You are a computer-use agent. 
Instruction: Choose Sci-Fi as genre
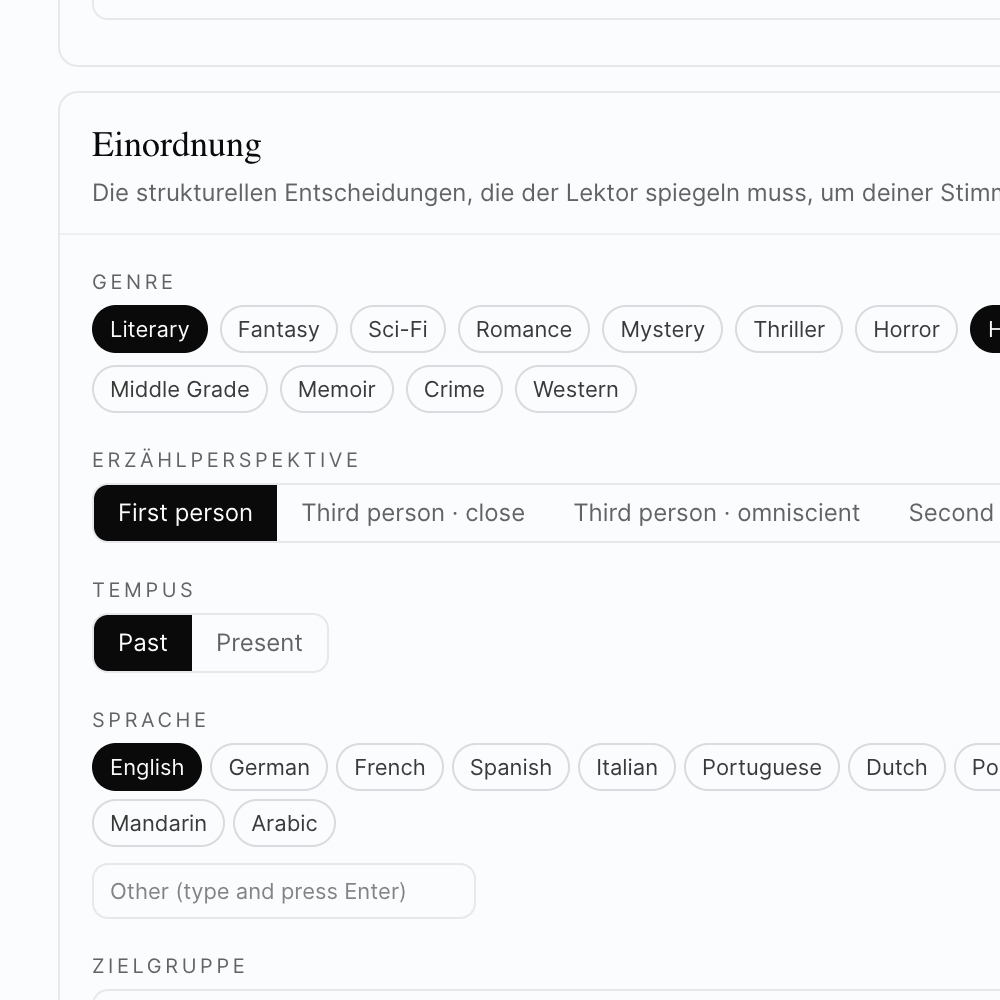click(397, 329)
